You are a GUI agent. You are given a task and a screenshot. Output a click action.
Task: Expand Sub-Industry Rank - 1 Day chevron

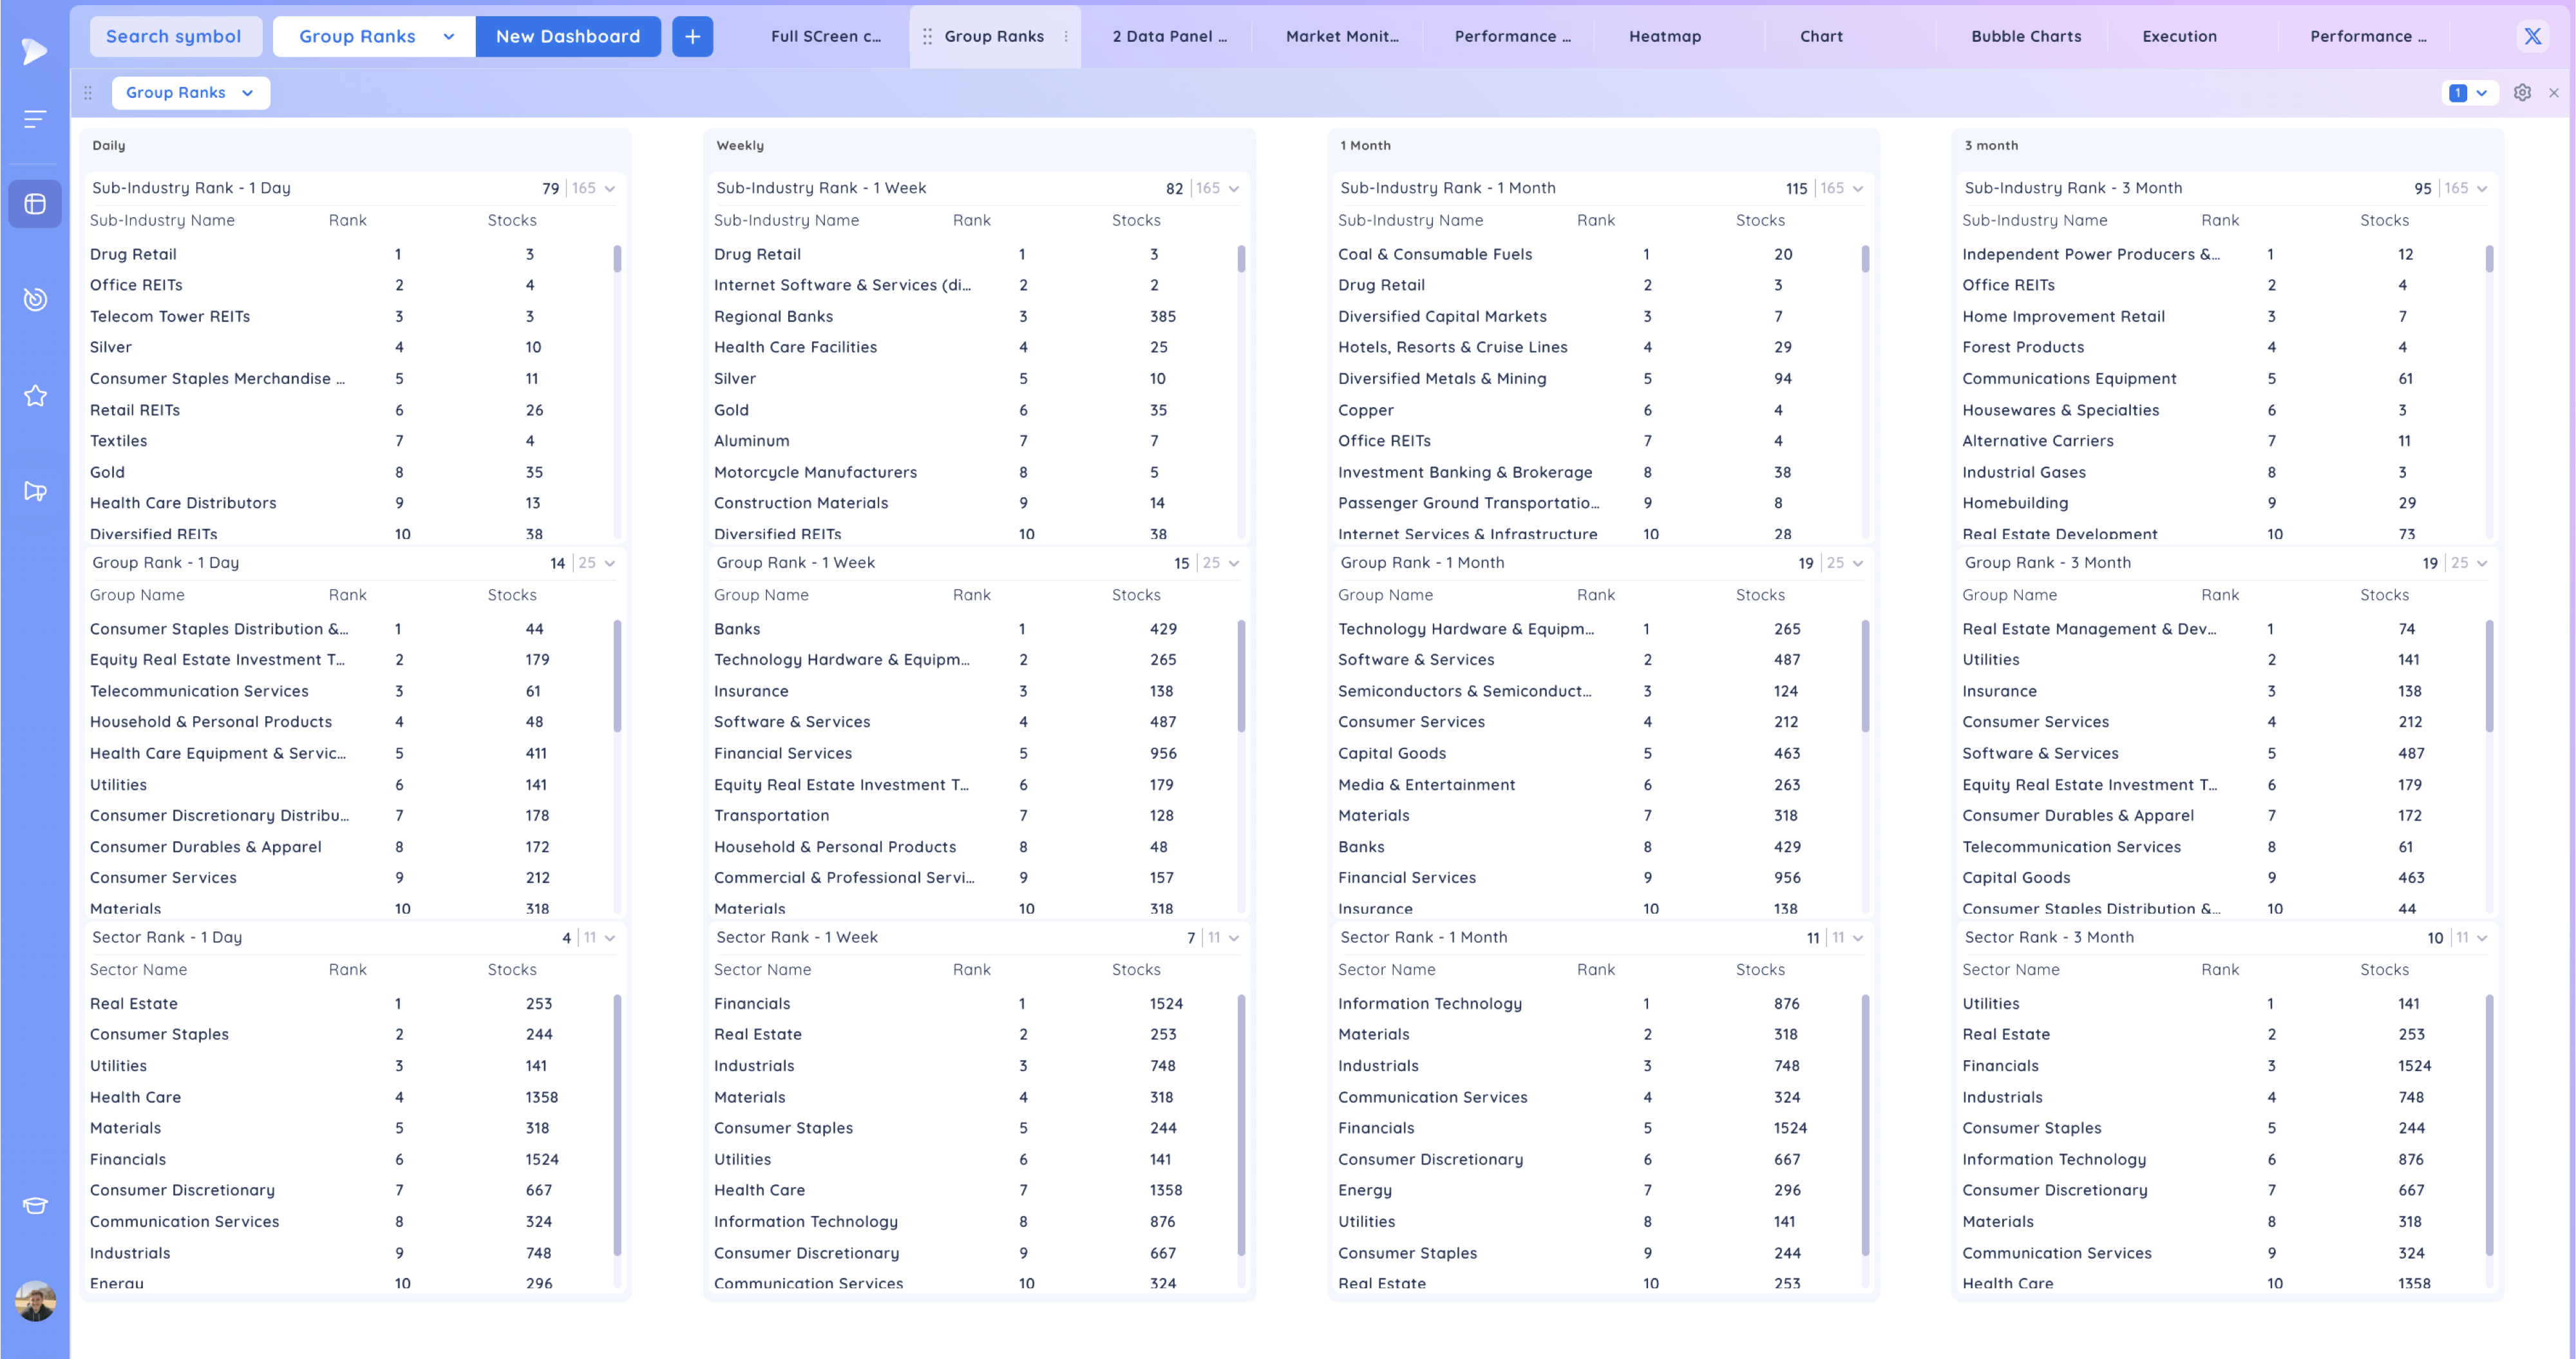point(610,189)
